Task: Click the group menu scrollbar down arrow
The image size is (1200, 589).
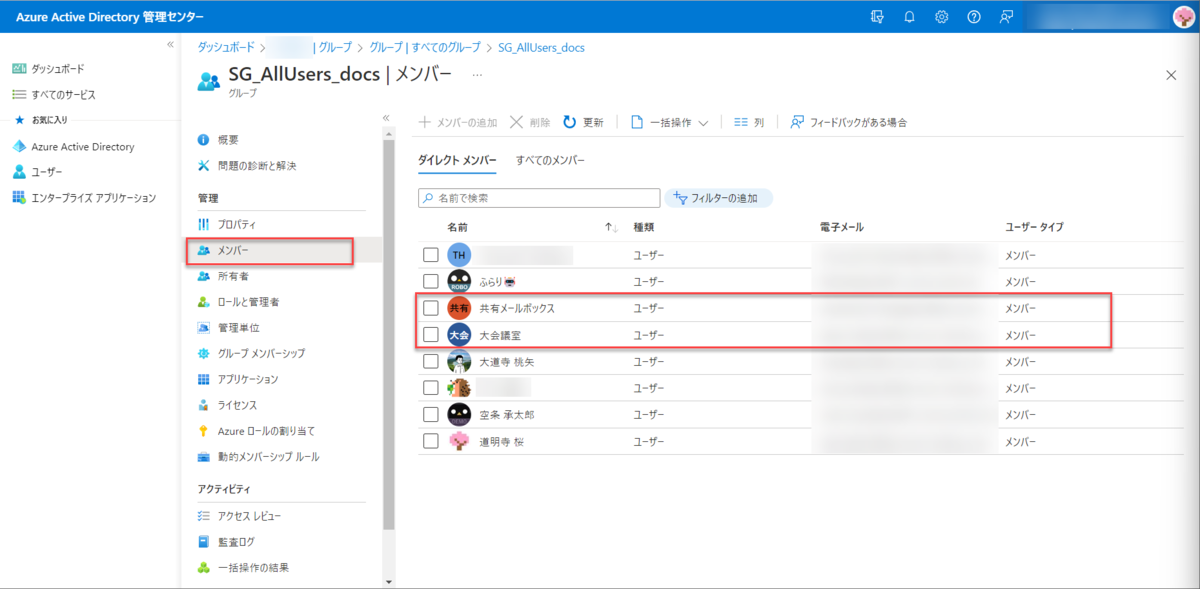Action: point(389,580)
